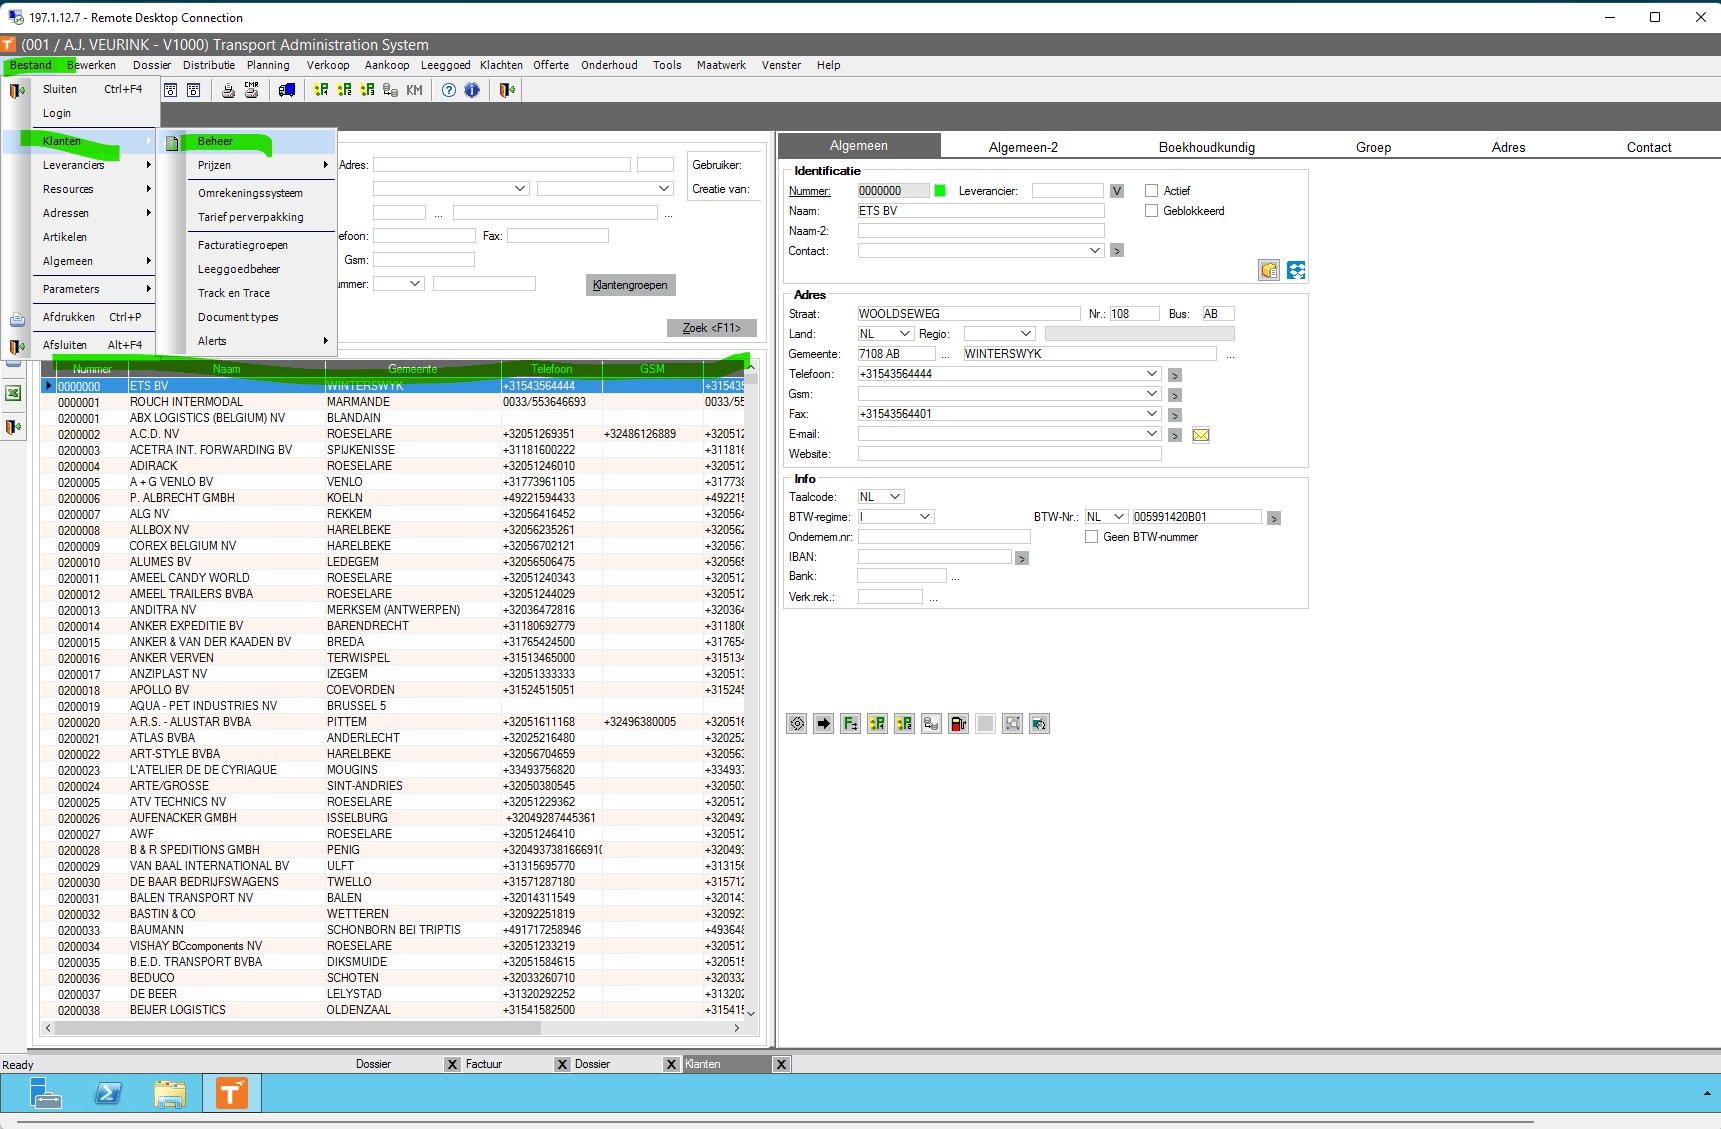Click the Klantengroepen button
1721x1129 pixels.
pos(630,285)
